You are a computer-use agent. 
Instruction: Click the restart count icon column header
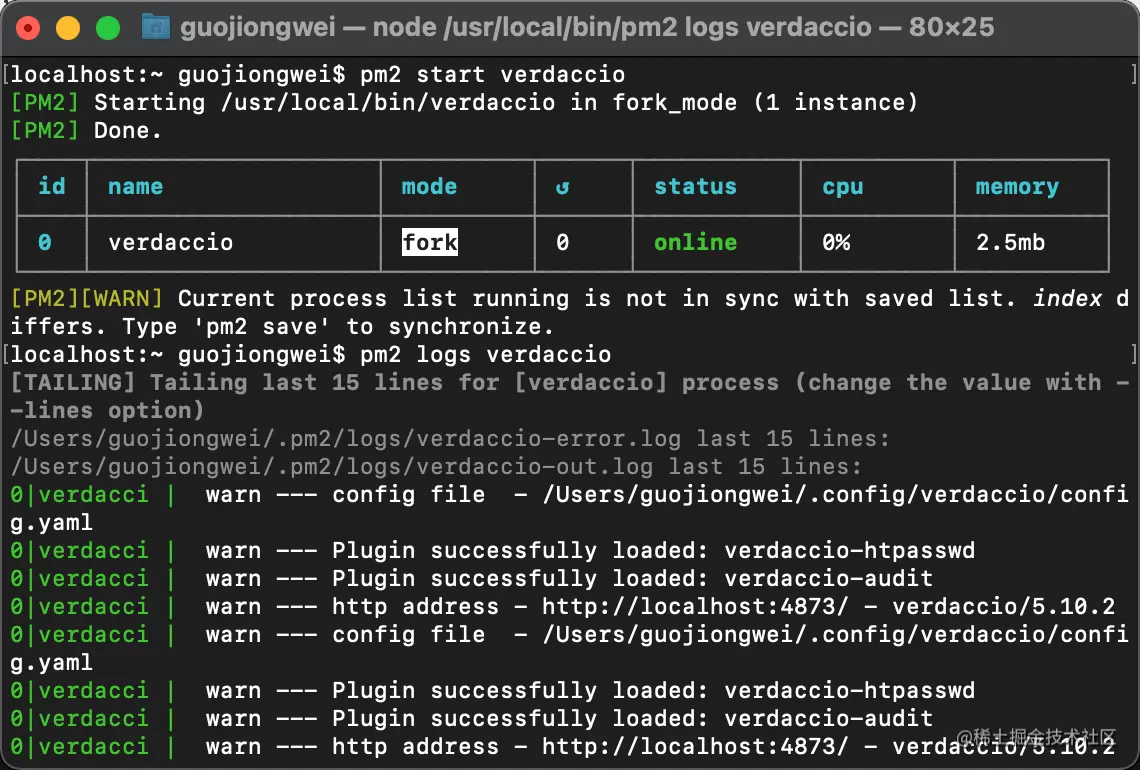tap(562, 188)
